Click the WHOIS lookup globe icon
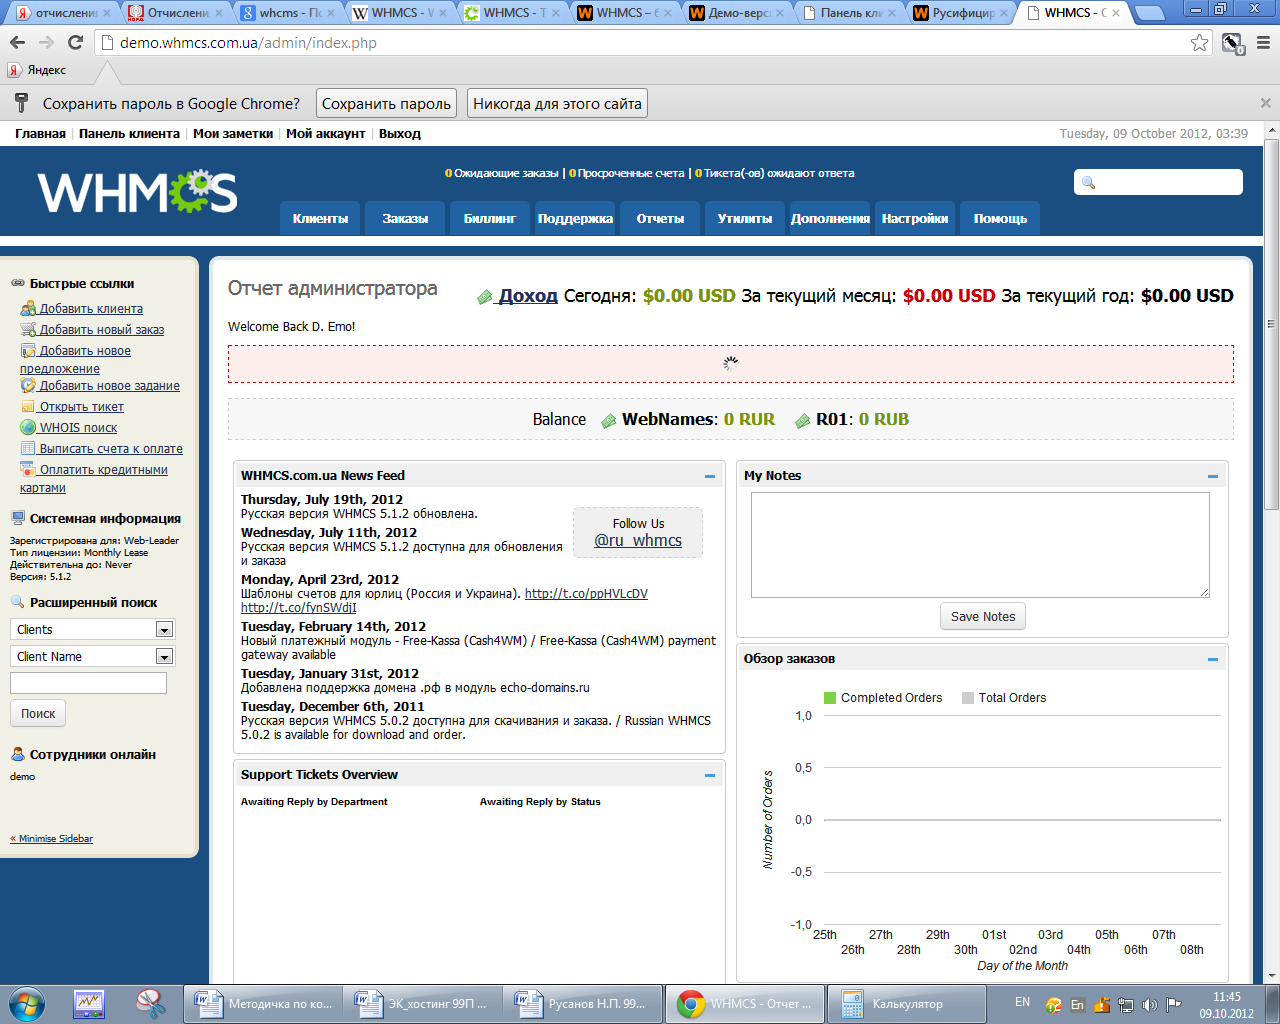 point(28,427)
